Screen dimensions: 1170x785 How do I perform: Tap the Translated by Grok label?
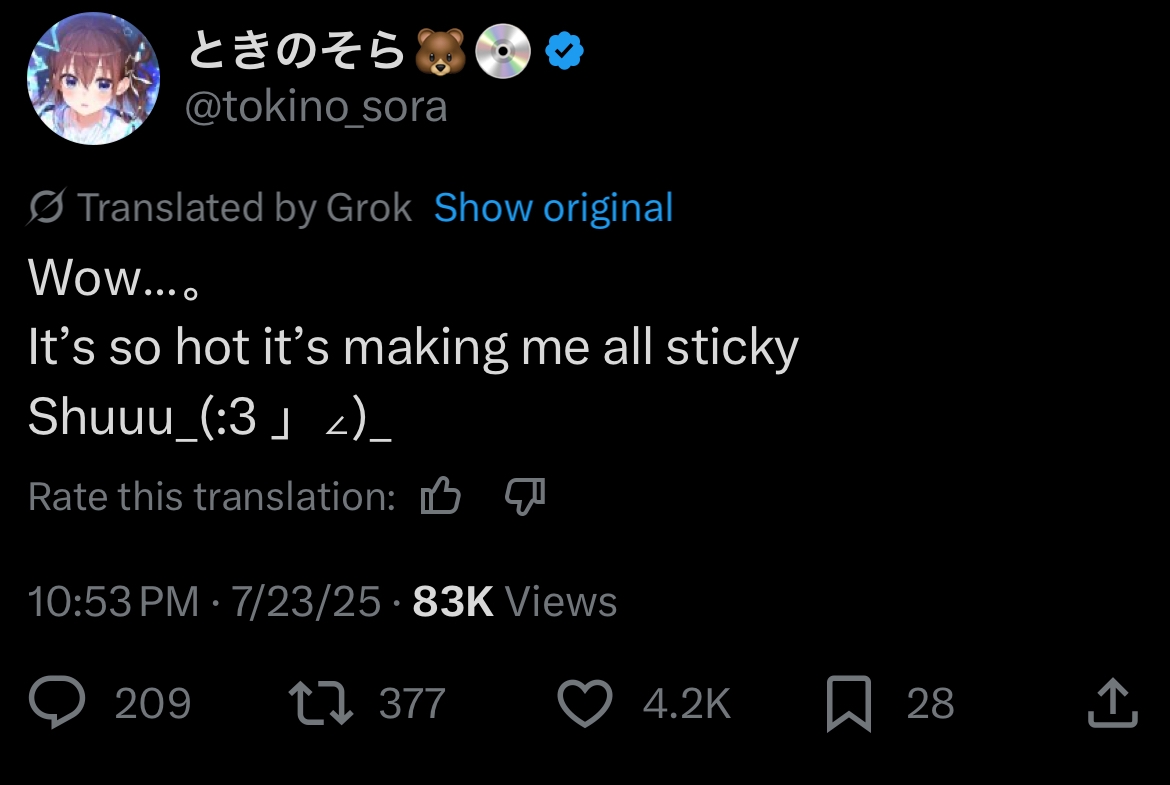click(245, 208)
